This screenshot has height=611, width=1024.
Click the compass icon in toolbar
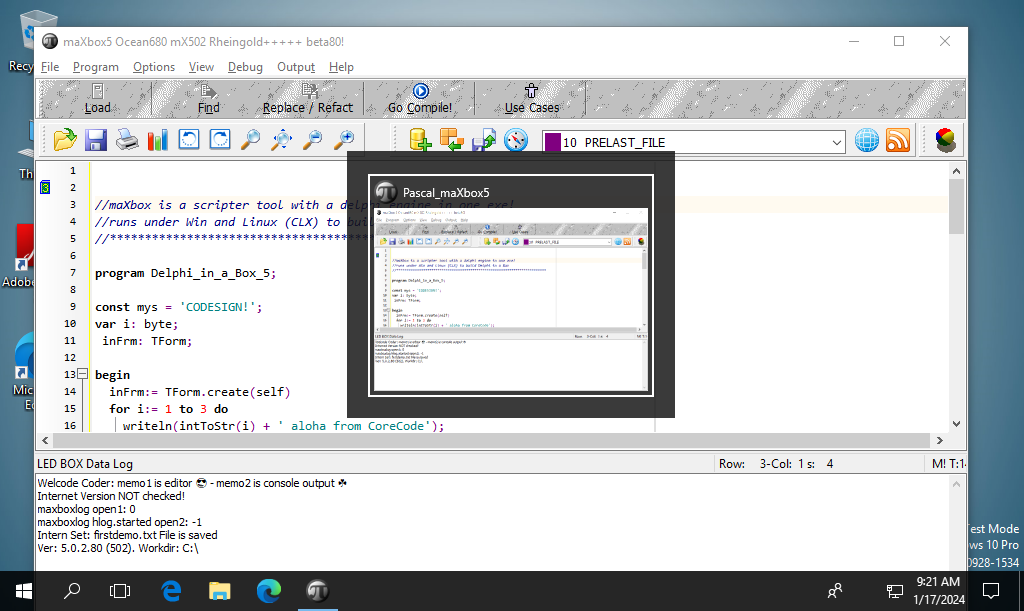tap(516, 141)
